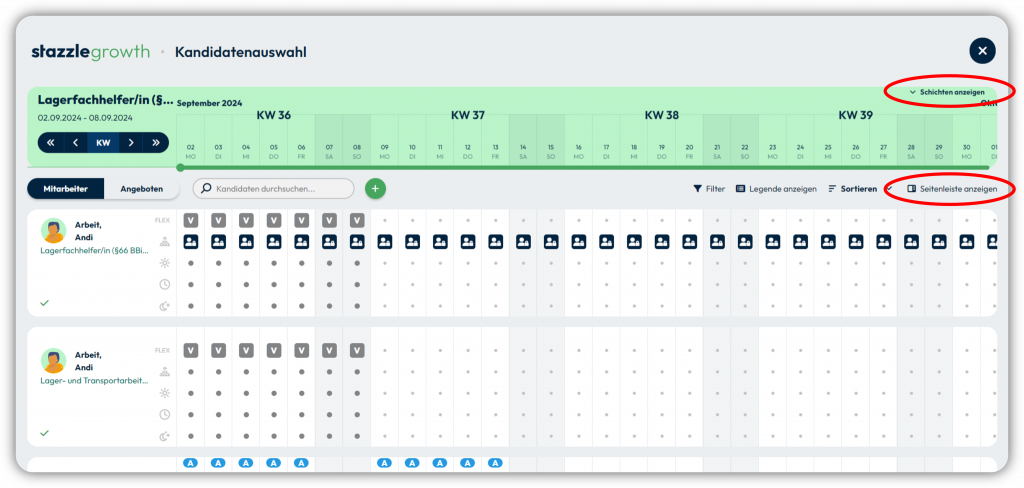This screenshot has width=1024, height=488.
Task: Select the KW 36 week header
Action: [274, 116]
